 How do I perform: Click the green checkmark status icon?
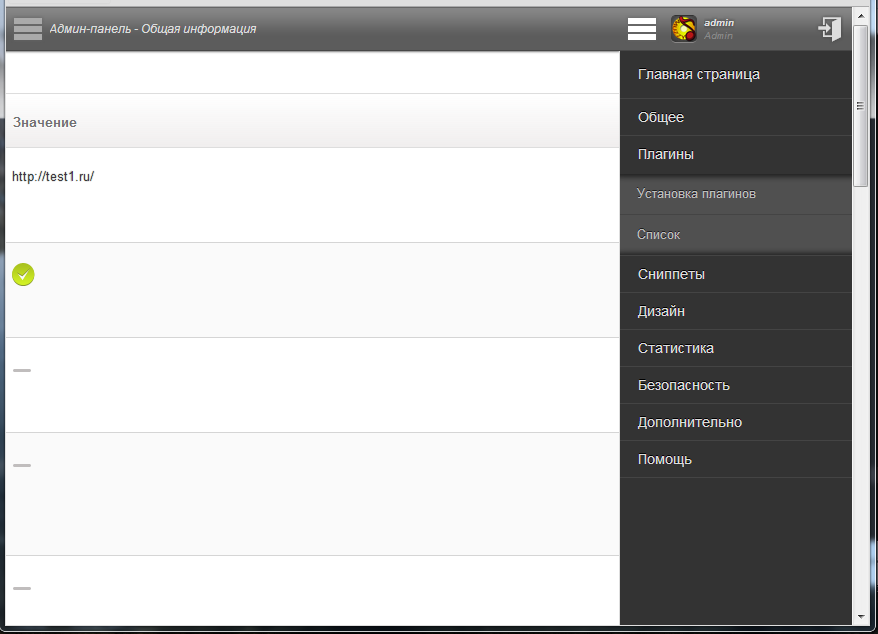click(x=23, y=274)
